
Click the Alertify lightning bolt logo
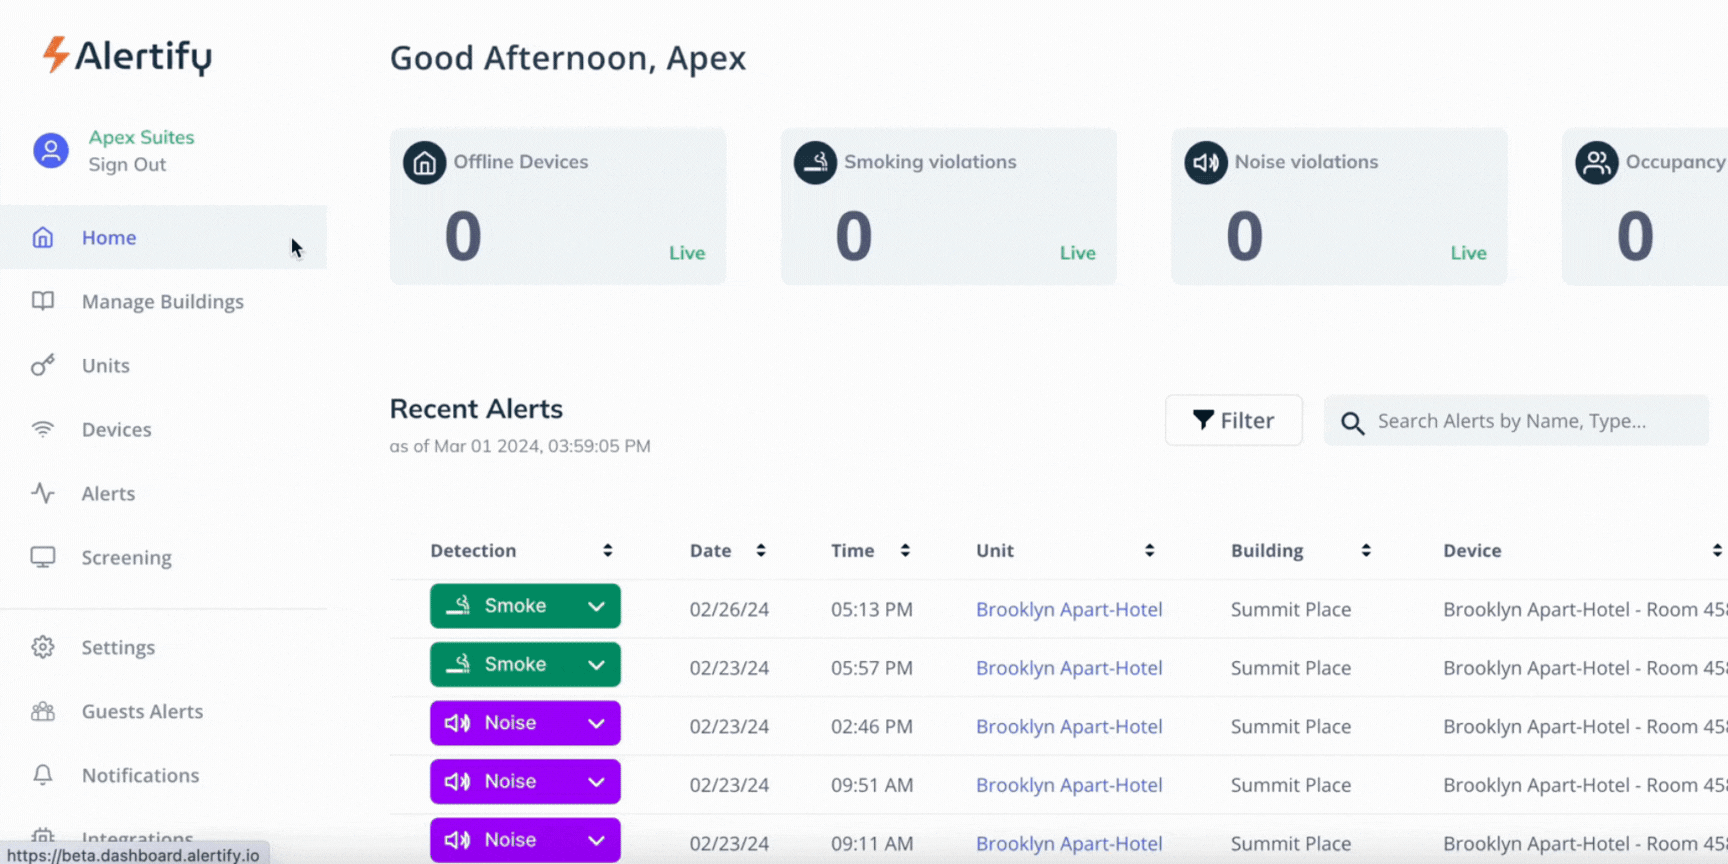click(x=56, y=55)
